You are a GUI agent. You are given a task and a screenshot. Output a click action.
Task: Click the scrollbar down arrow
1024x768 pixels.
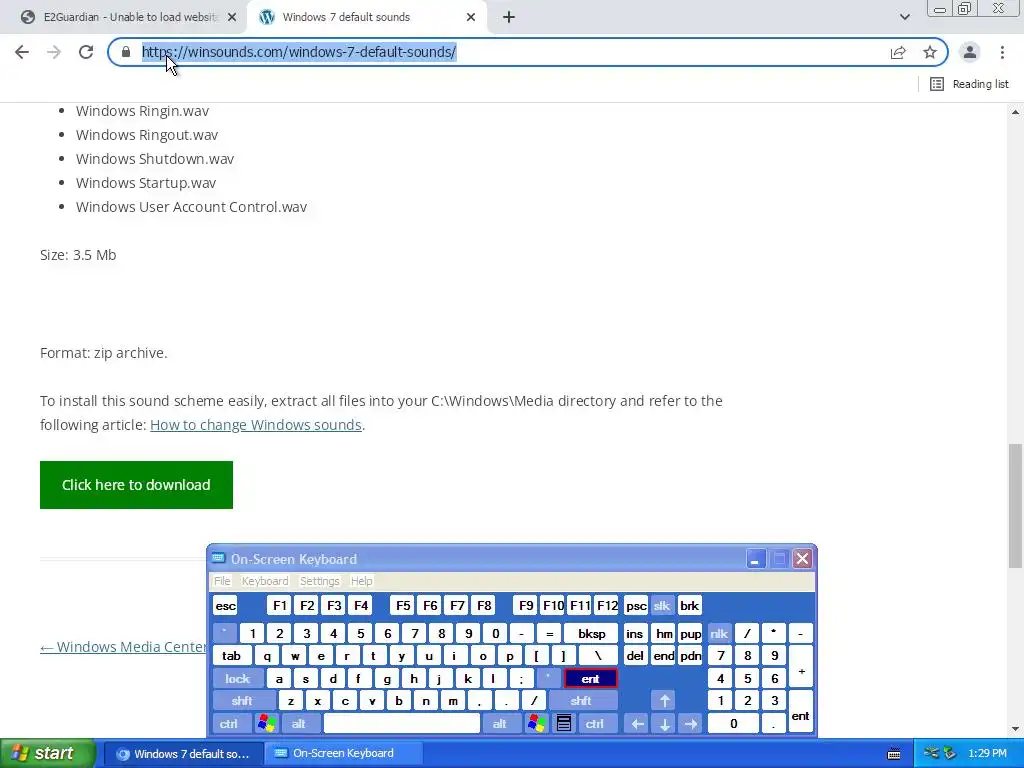coord(1015,729)
